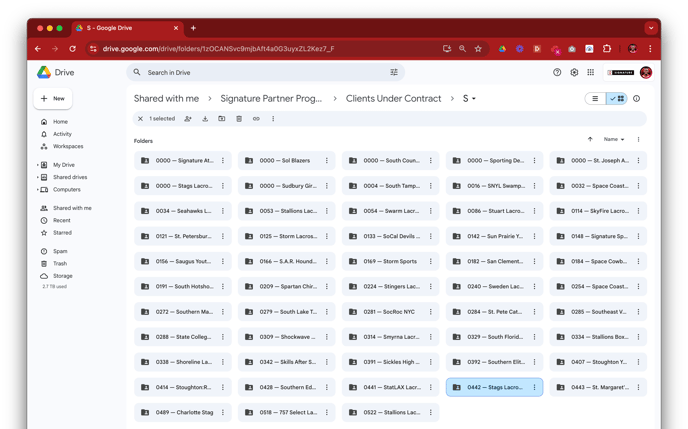Click the move to folder icon
Screen dimensions: 688x429
tap(222, 119)
